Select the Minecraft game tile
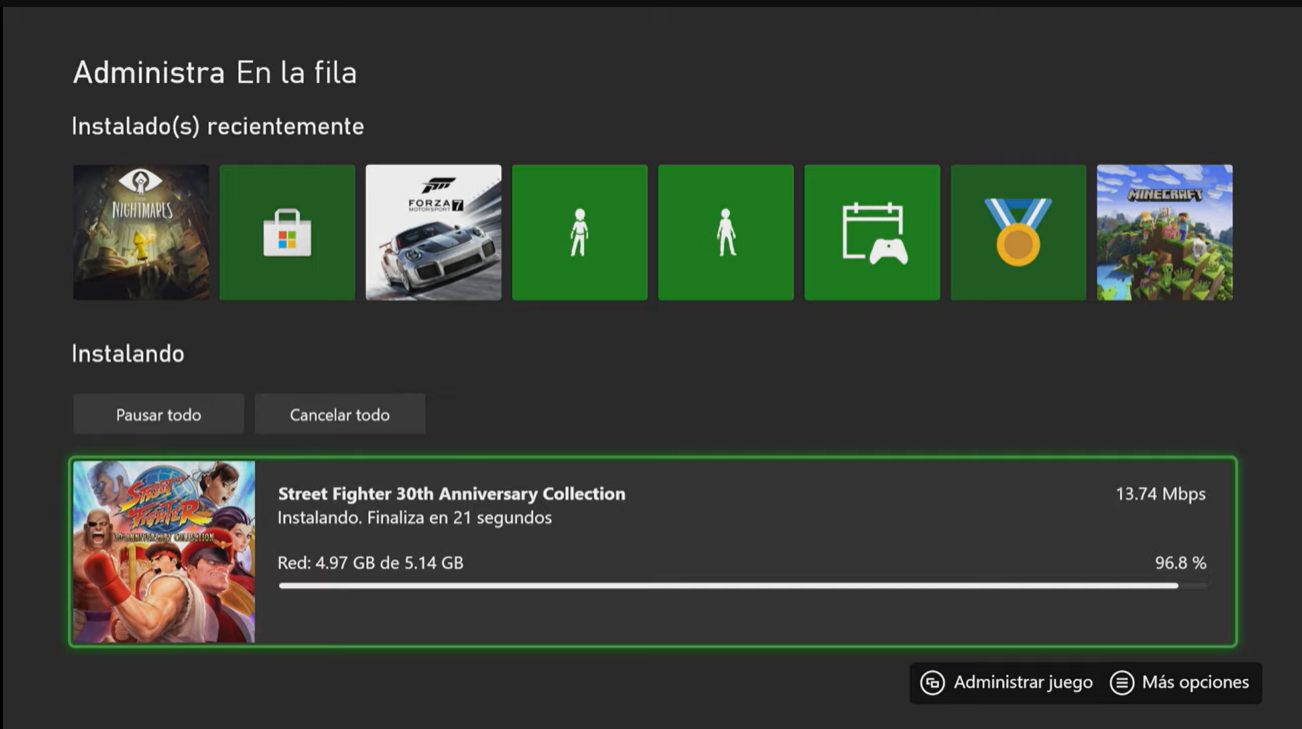 pos(1164,233)
